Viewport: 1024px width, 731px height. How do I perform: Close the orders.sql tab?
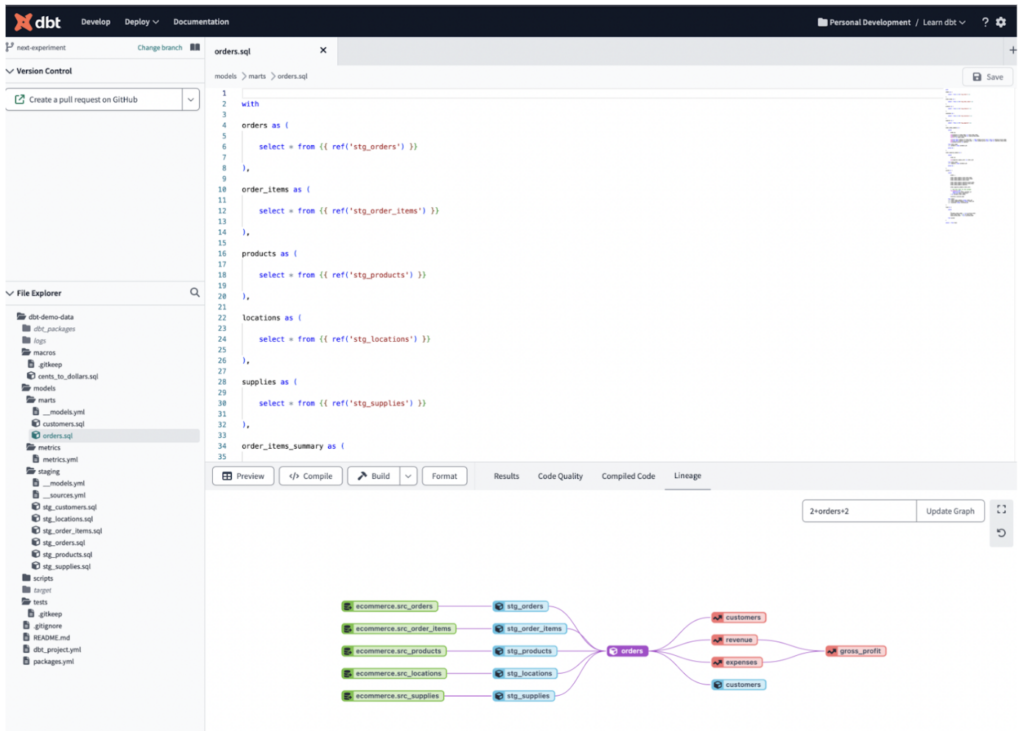click(323, 50)
